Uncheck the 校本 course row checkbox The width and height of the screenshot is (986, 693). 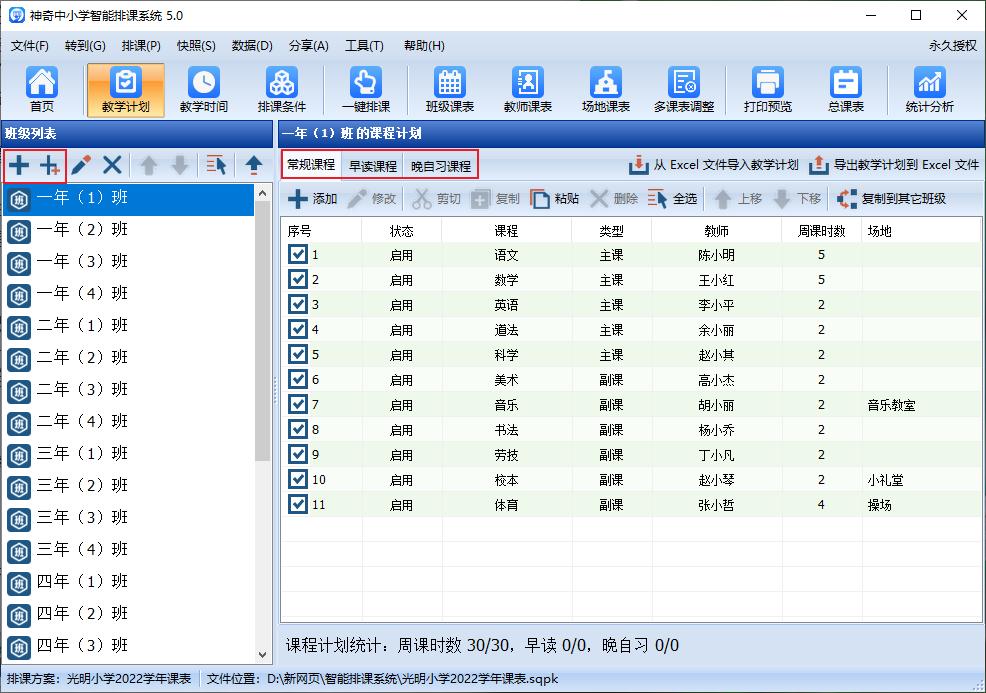pos(297,479)
